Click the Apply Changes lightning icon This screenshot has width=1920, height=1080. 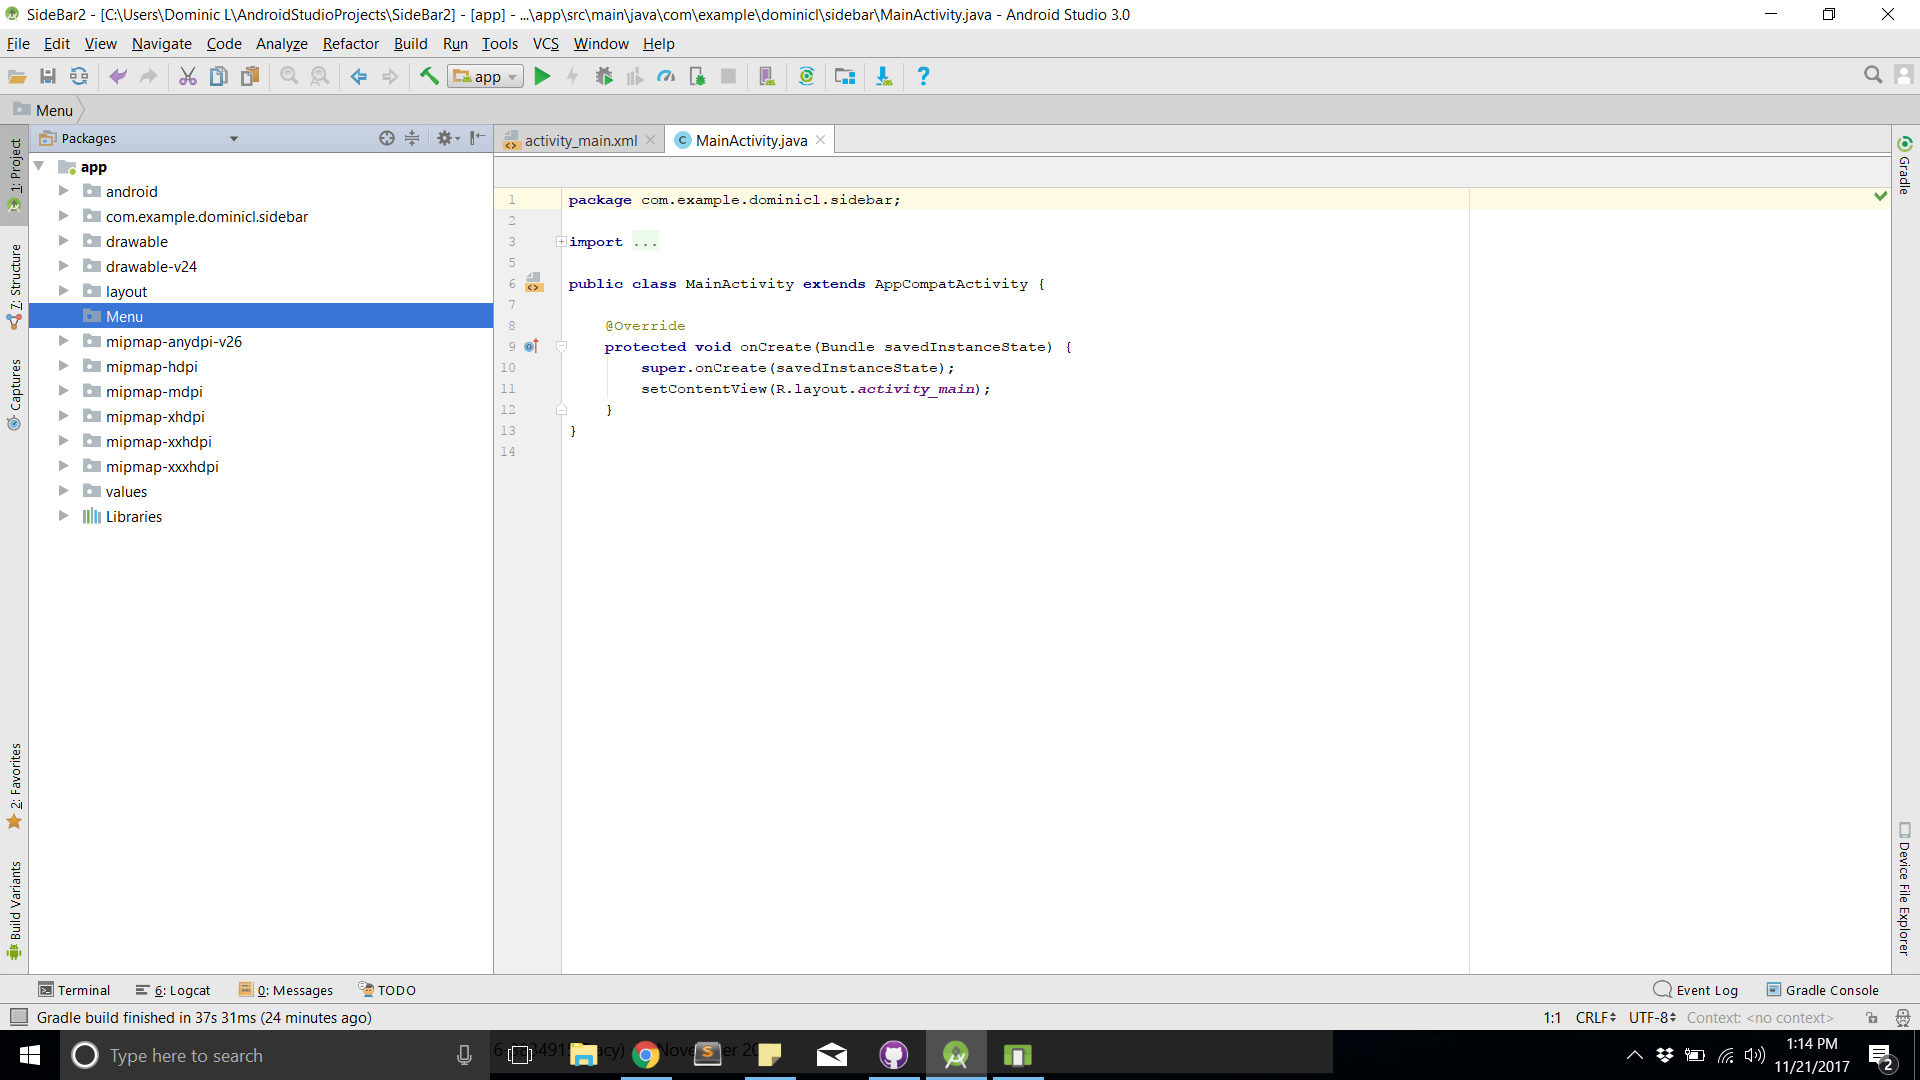point(573,76)
